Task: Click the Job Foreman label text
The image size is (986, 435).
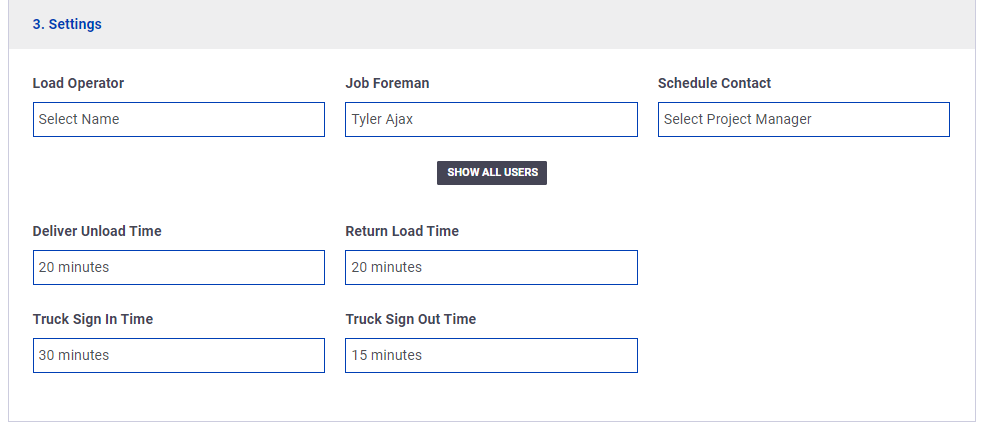Action: (x=387, y=83)
